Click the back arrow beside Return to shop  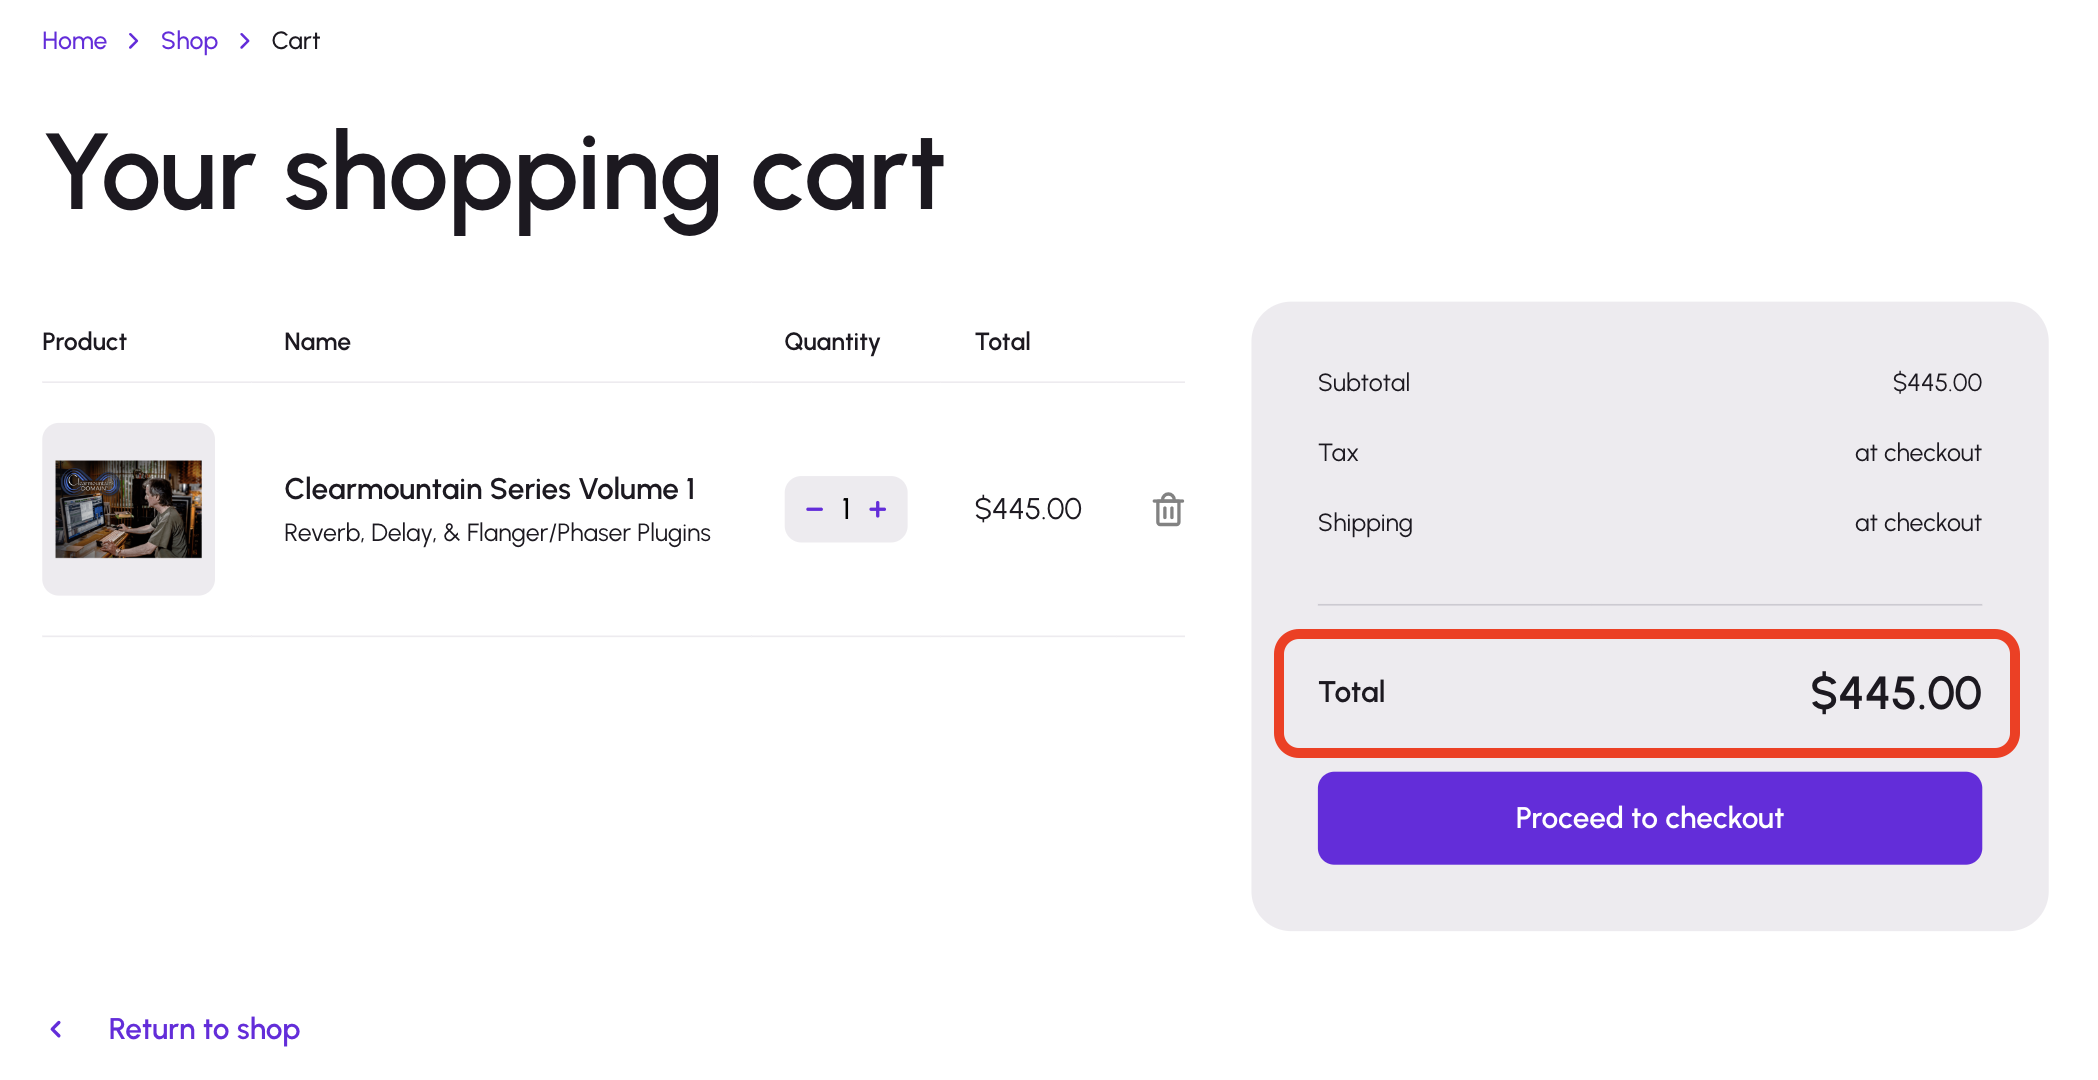[57, 1029]
